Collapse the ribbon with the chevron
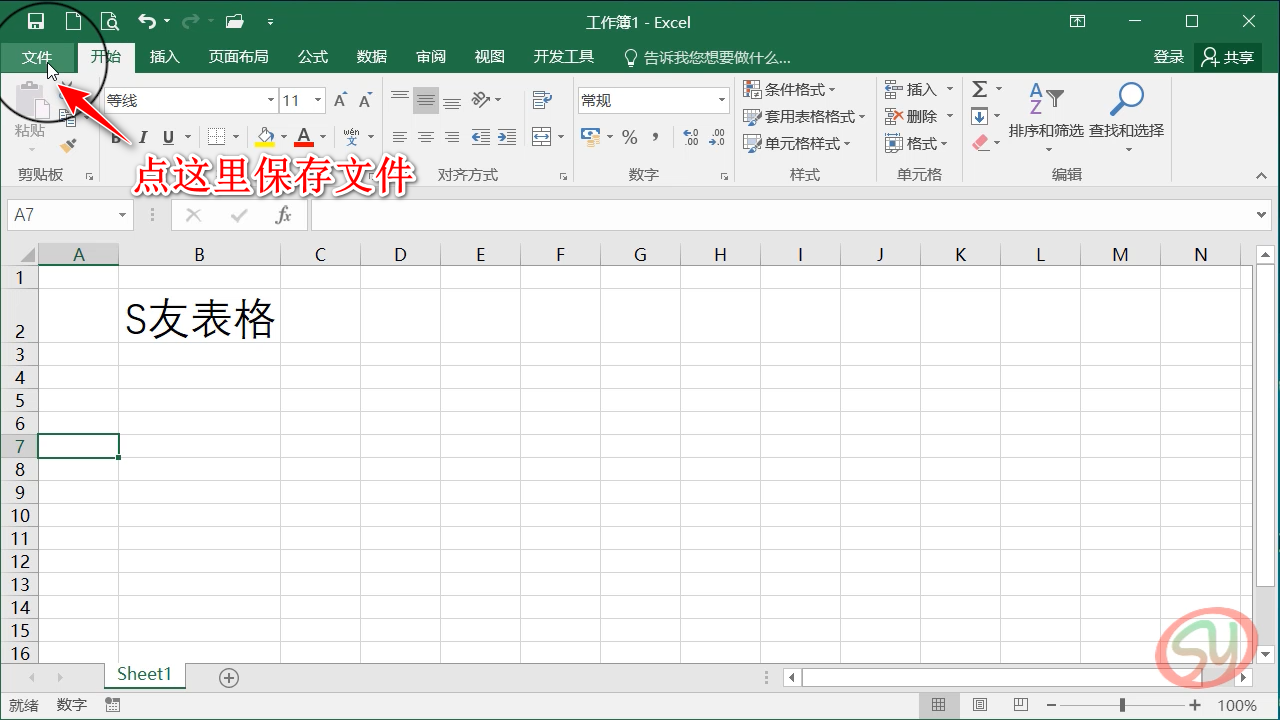This screenshot has width=1280, height=720. click(1261, 175)
